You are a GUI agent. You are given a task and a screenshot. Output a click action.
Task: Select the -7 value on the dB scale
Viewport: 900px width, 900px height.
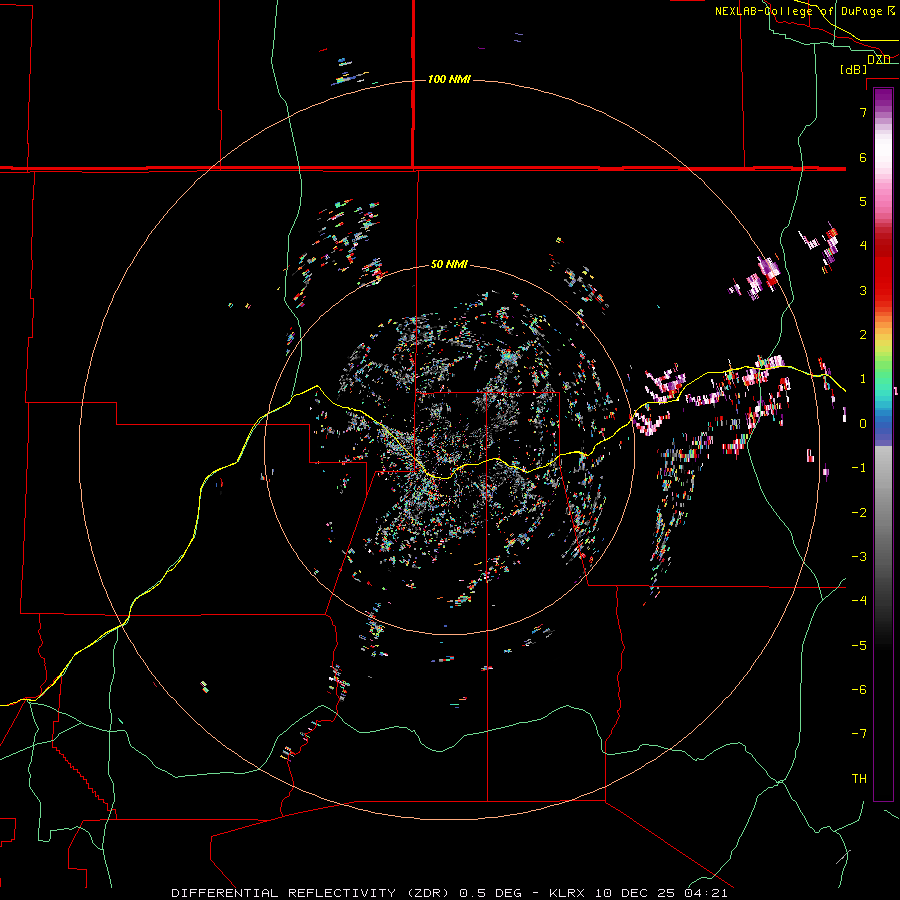click(x=859, y=734)
